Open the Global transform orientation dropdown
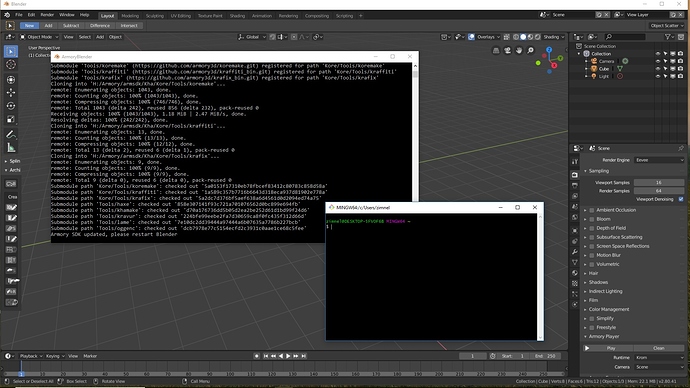The height and width of the screenshot is (388, 690). (x=252, y=37)
